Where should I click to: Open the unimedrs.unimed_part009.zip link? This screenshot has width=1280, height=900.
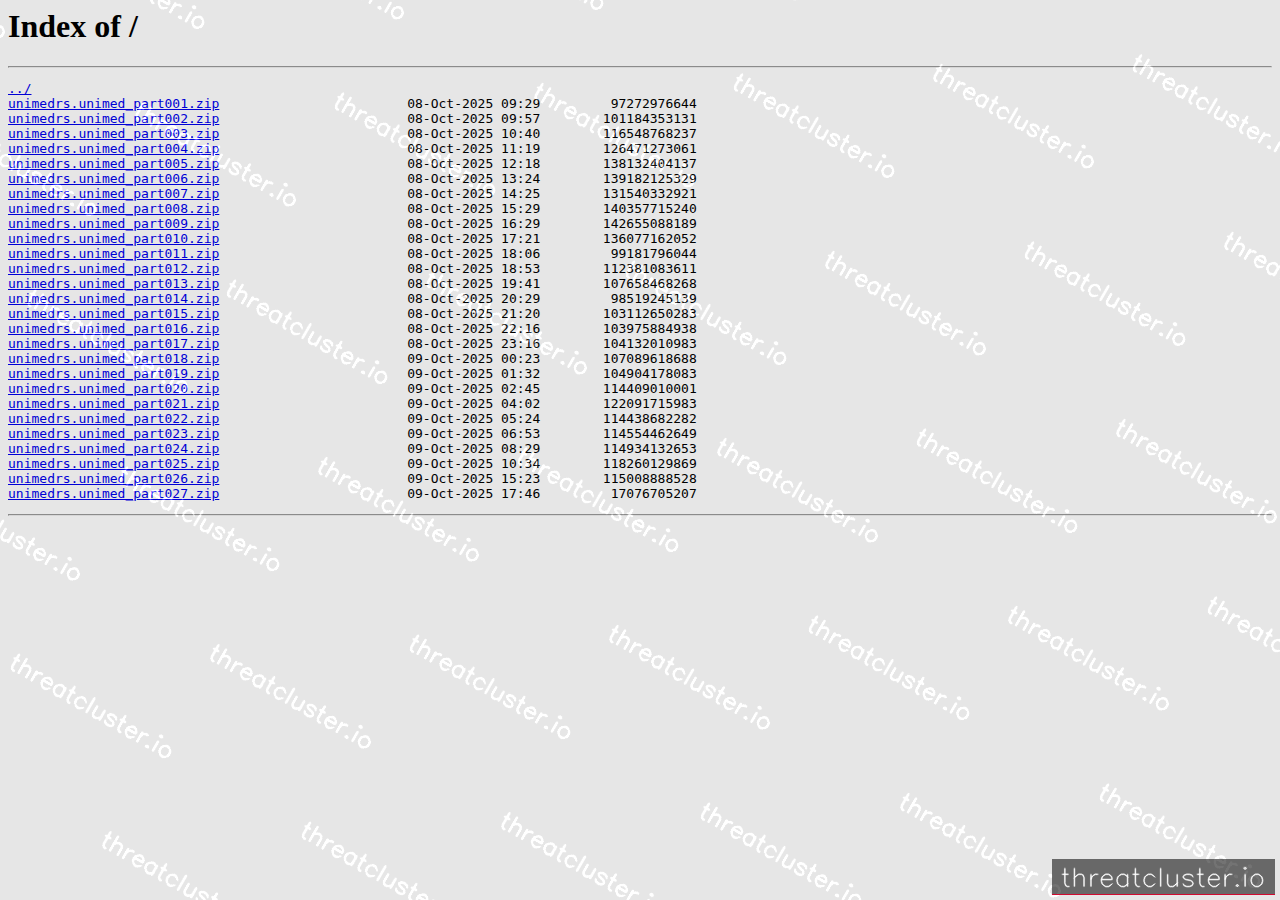pyautogui.click(x=114, y=224)
